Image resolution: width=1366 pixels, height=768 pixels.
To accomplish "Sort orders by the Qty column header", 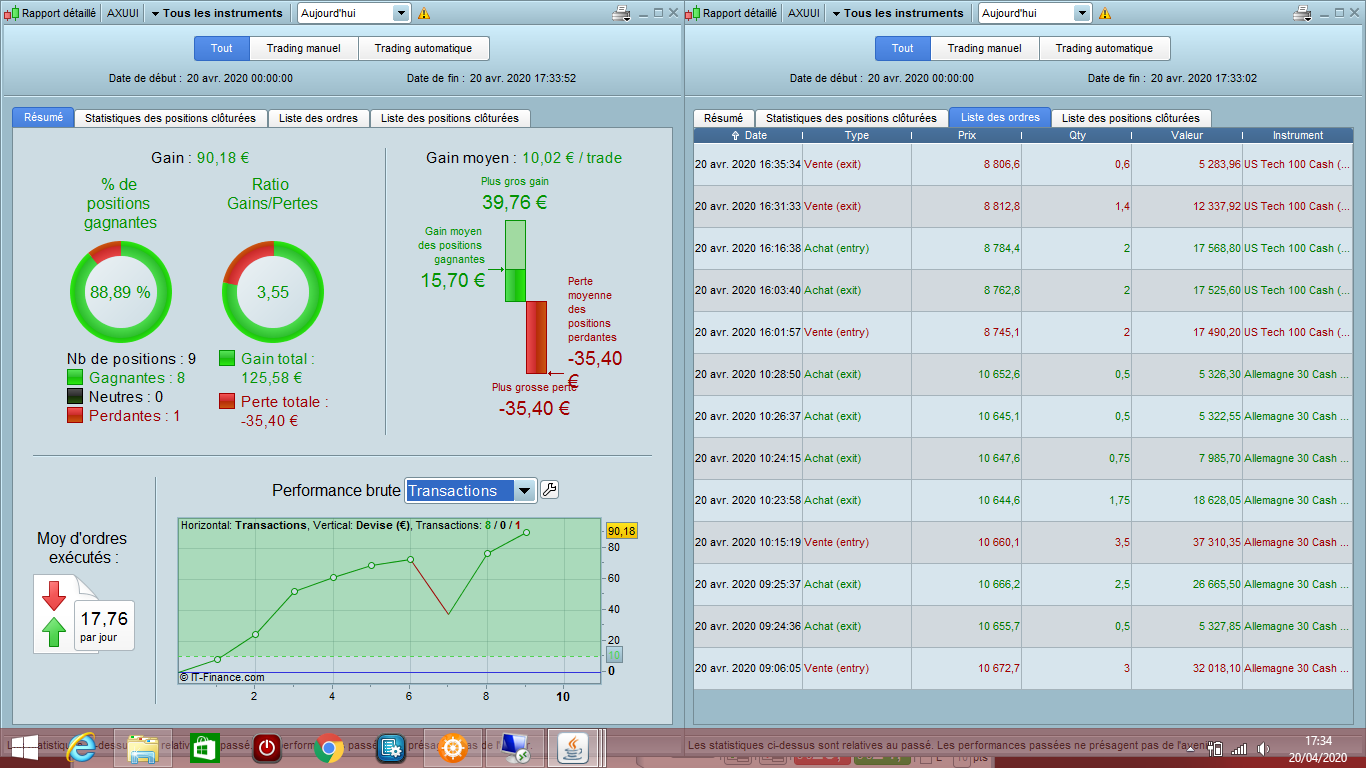I will coord(1077,136).
